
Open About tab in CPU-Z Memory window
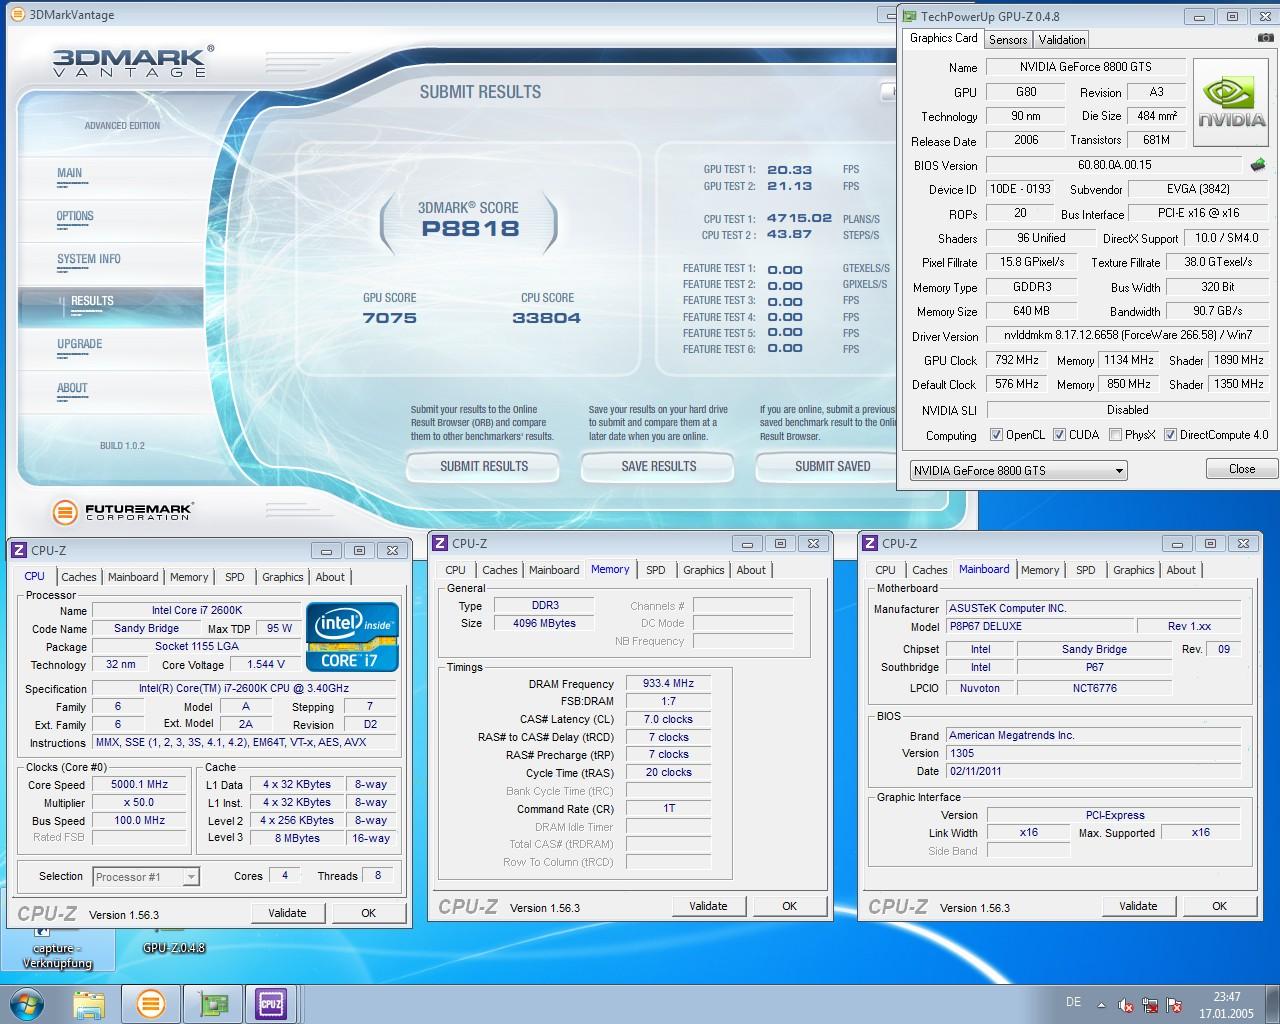[751, 570]
